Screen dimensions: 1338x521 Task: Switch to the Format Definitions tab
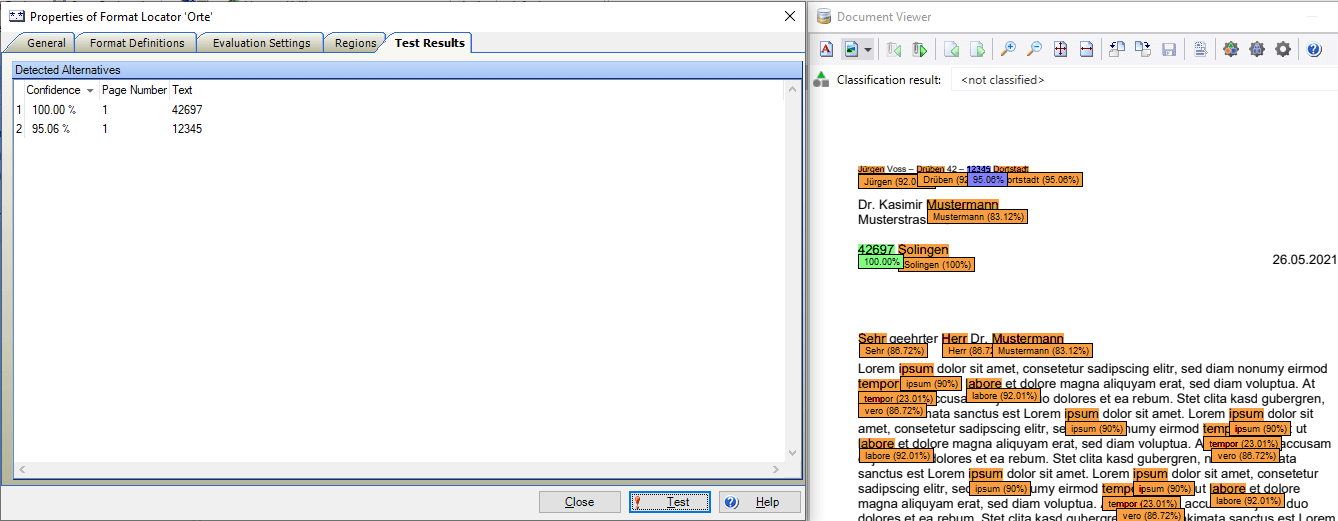click(137, 43)
